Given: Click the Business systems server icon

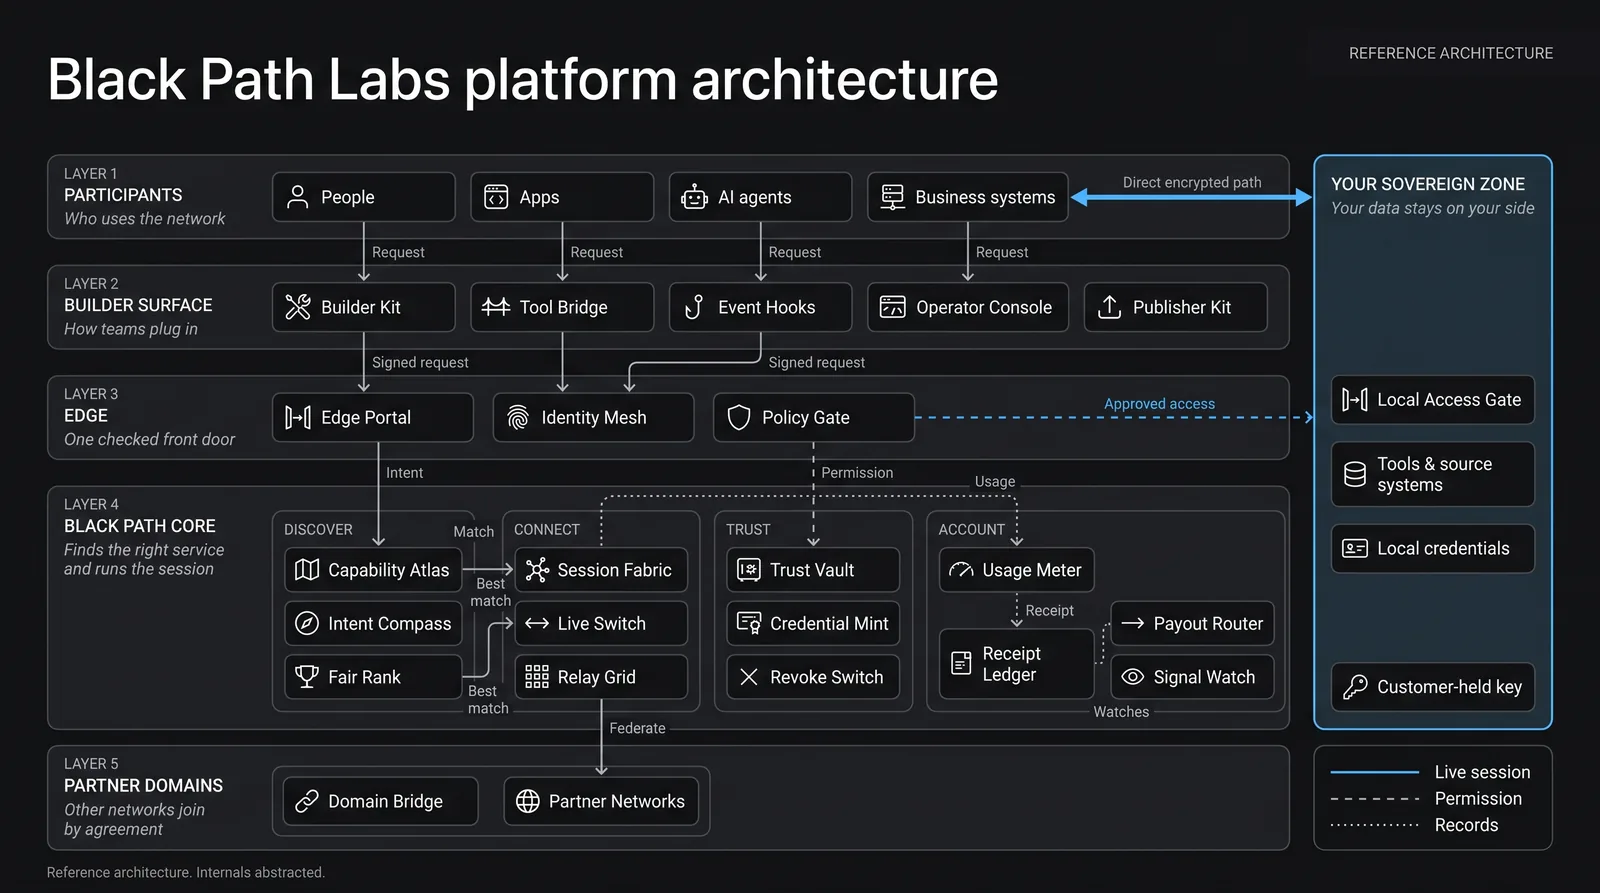Looking at the screenshot, I should (x=892, y=197).
